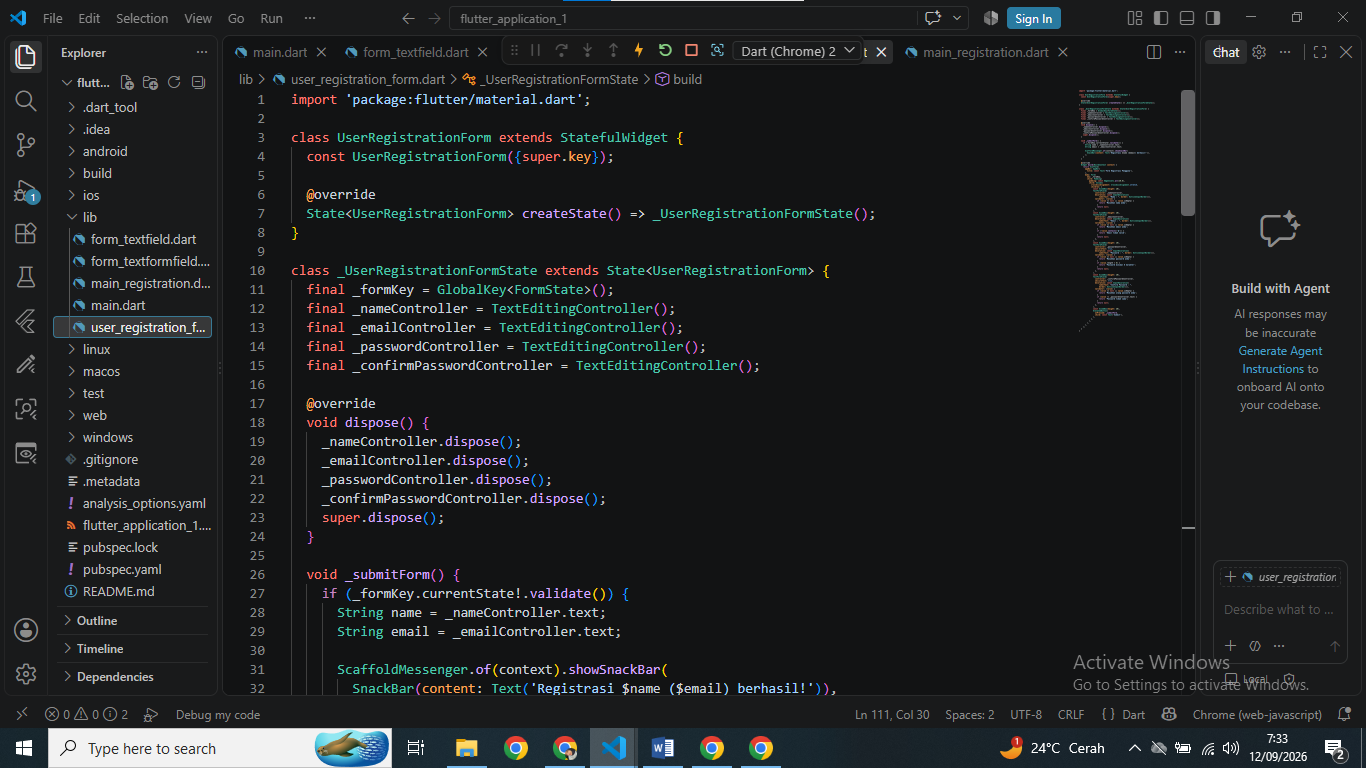The image size is (1366, 768).
Task: Switch to the main_registration.dart tab
Action: point(985,52)
